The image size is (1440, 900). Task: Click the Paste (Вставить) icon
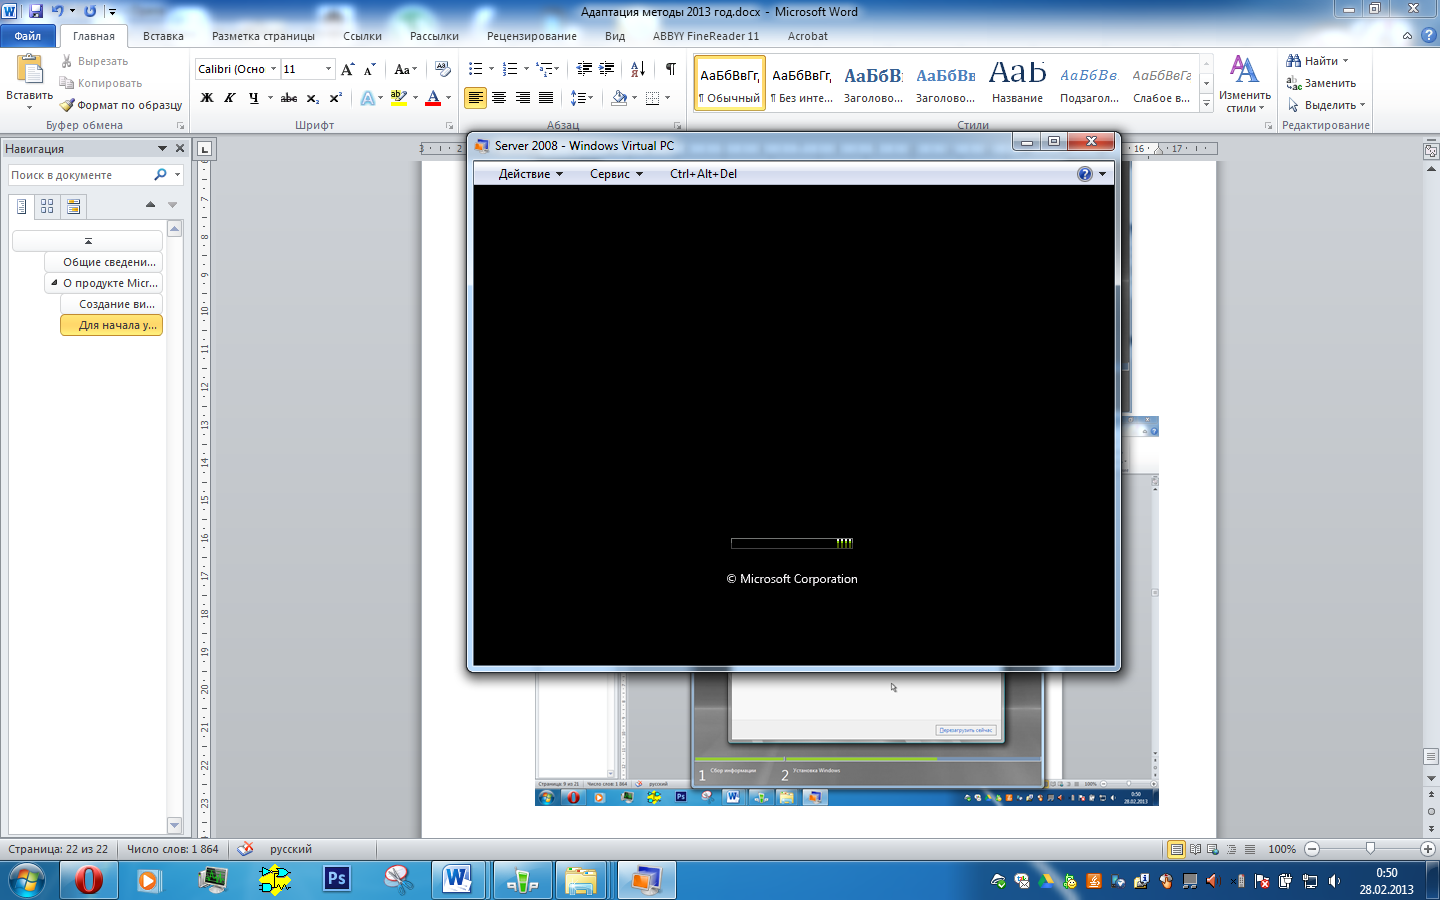click(30, 69)
